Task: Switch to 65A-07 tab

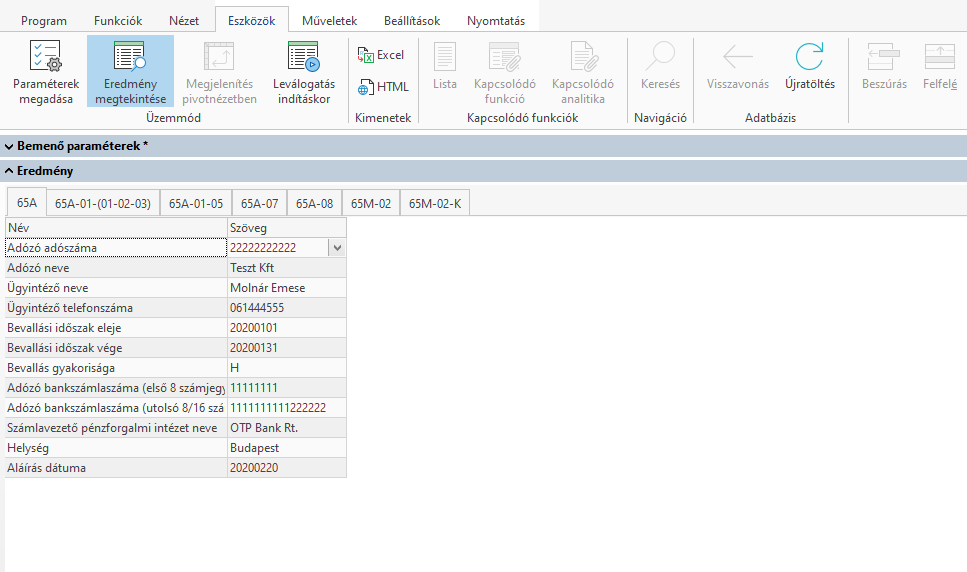Action: [x=260, y=203]
